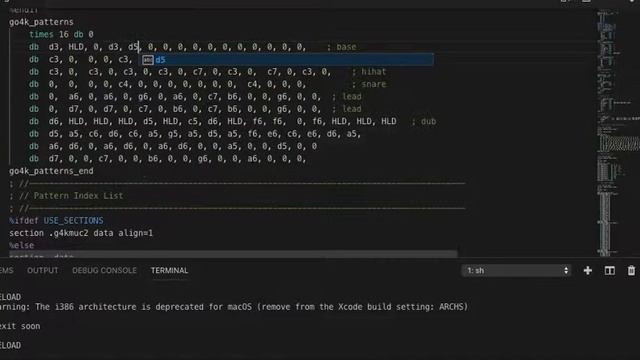
Task: Click the '// Pattern Index List' comment
Action: 71,196
